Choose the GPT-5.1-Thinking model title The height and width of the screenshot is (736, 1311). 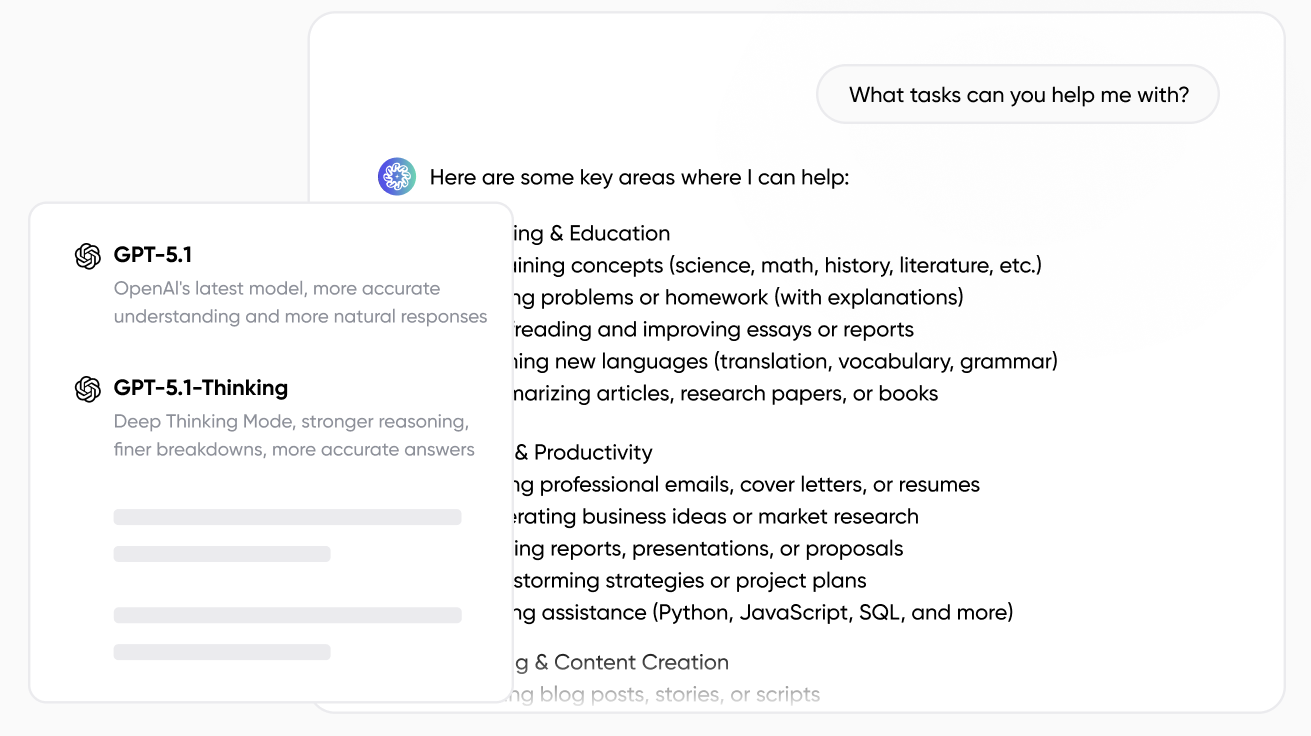200,388
